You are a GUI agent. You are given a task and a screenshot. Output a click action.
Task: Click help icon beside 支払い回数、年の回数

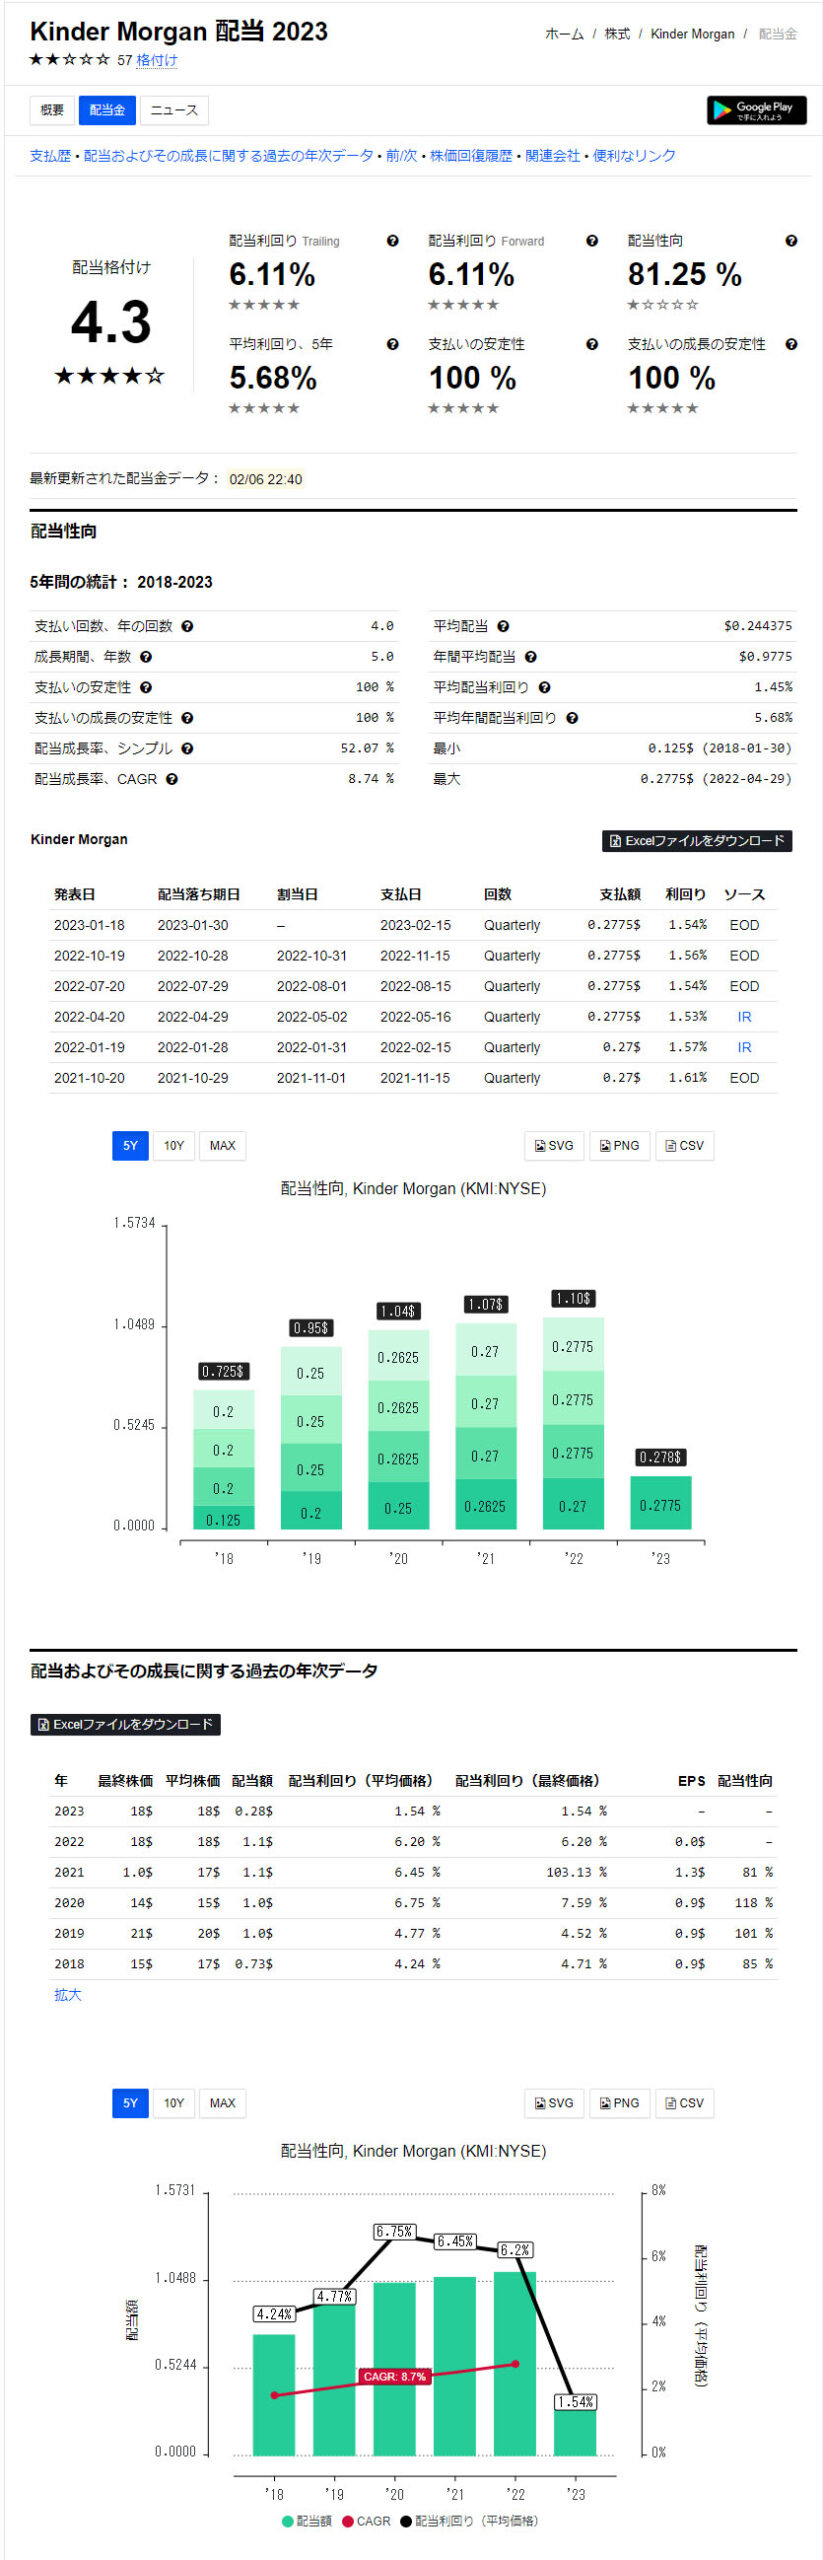187,627
